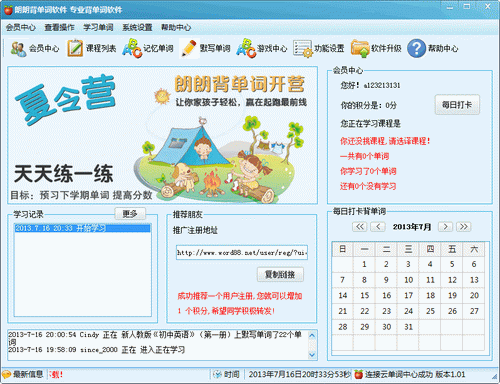
Task: Select day 16 in the calendar
Action: tap(386, 295)
